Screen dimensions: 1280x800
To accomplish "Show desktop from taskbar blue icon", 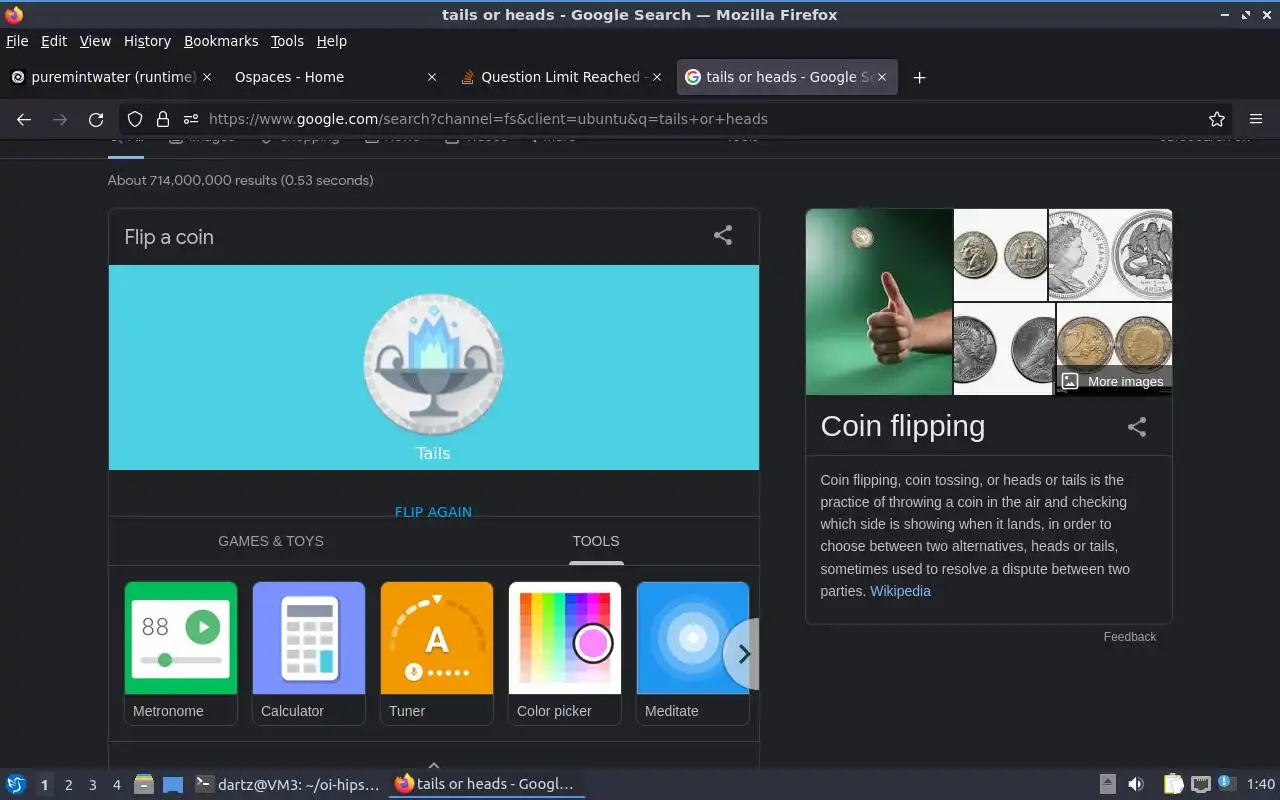I will pos(173,784).
